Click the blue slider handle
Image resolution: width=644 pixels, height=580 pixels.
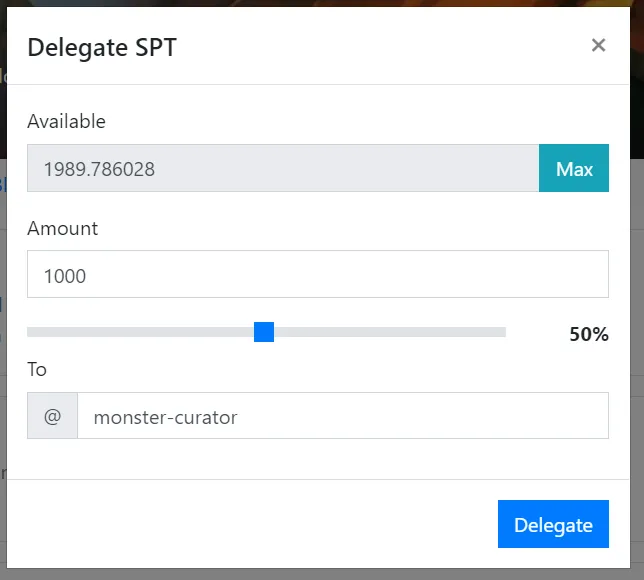pos(264,332)
